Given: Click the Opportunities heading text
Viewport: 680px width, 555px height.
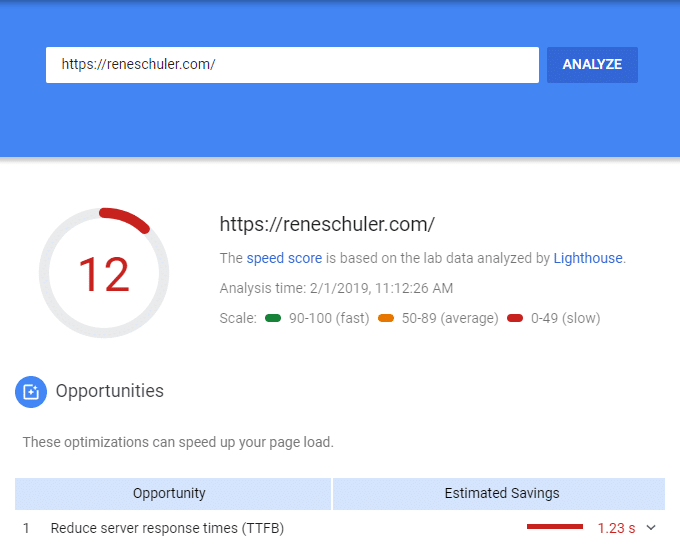Looking at the screenshot, I should (110, 391).
